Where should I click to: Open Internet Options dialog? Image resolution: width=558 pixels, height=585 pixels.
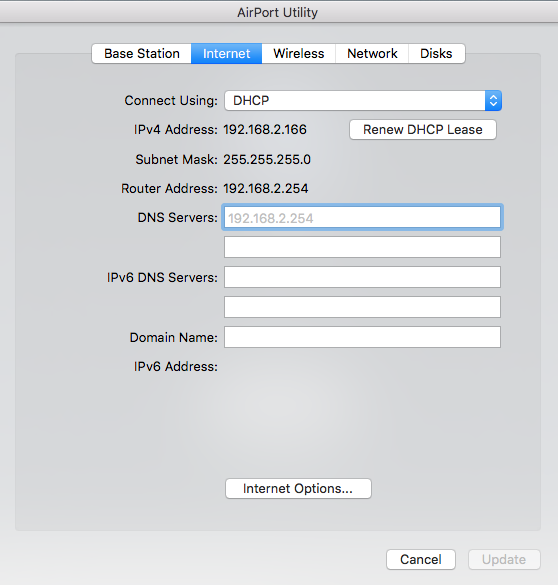click(x=298, y=488)
